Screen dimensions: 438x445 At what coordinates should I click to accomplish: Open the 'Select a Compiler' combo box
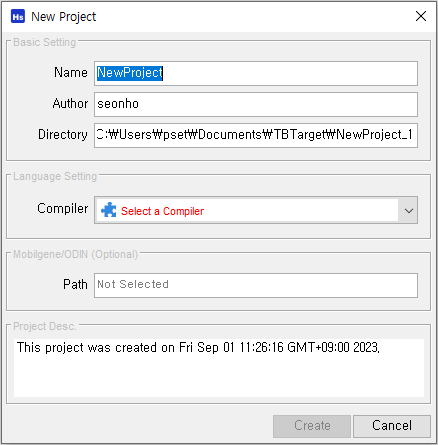click(256, 210)
